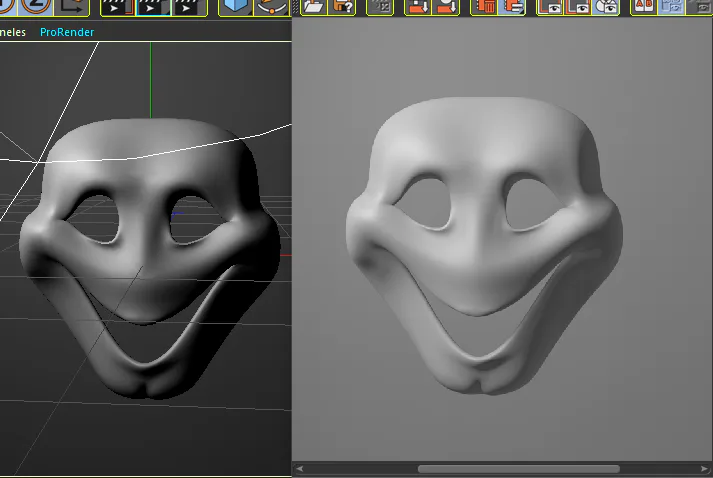Click the highlighted Render to Picture Viewer icon
The height and width of the screenshot is (478, 713).
[153, 7]
